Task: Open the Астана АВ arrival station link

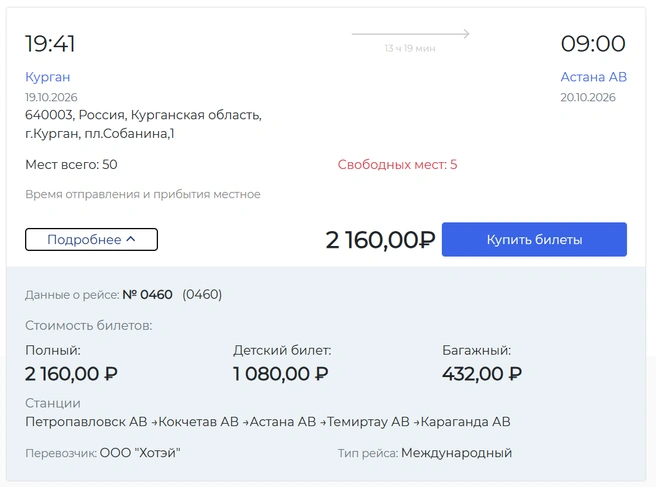Action: [594, 77]
